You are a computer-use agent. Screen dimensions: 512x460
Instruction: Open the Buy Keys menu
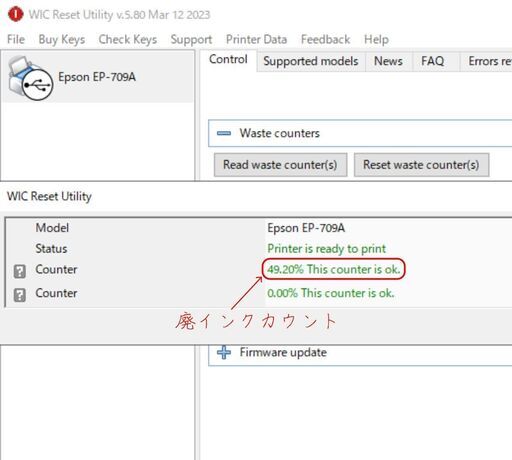(62, 39)
